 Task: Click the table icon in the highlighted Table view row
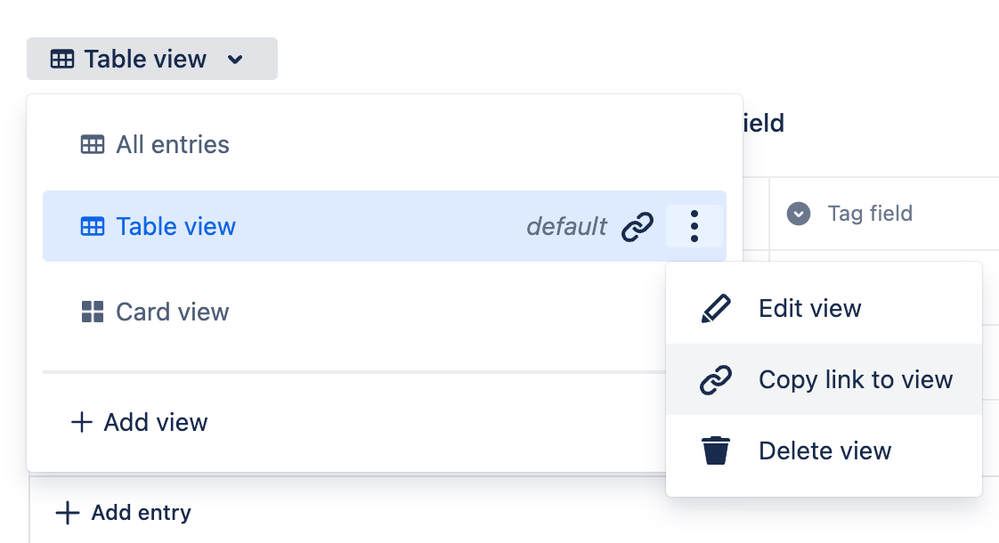92,227
